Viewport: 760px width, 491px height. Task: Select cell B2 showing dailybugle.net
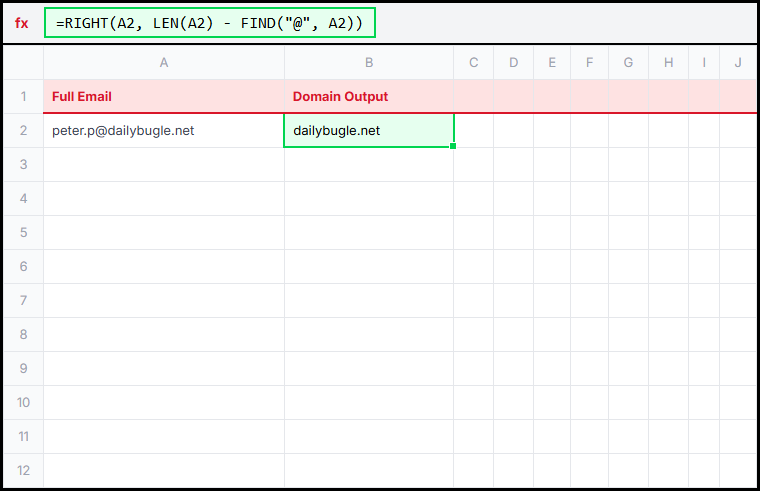(368, 130)
